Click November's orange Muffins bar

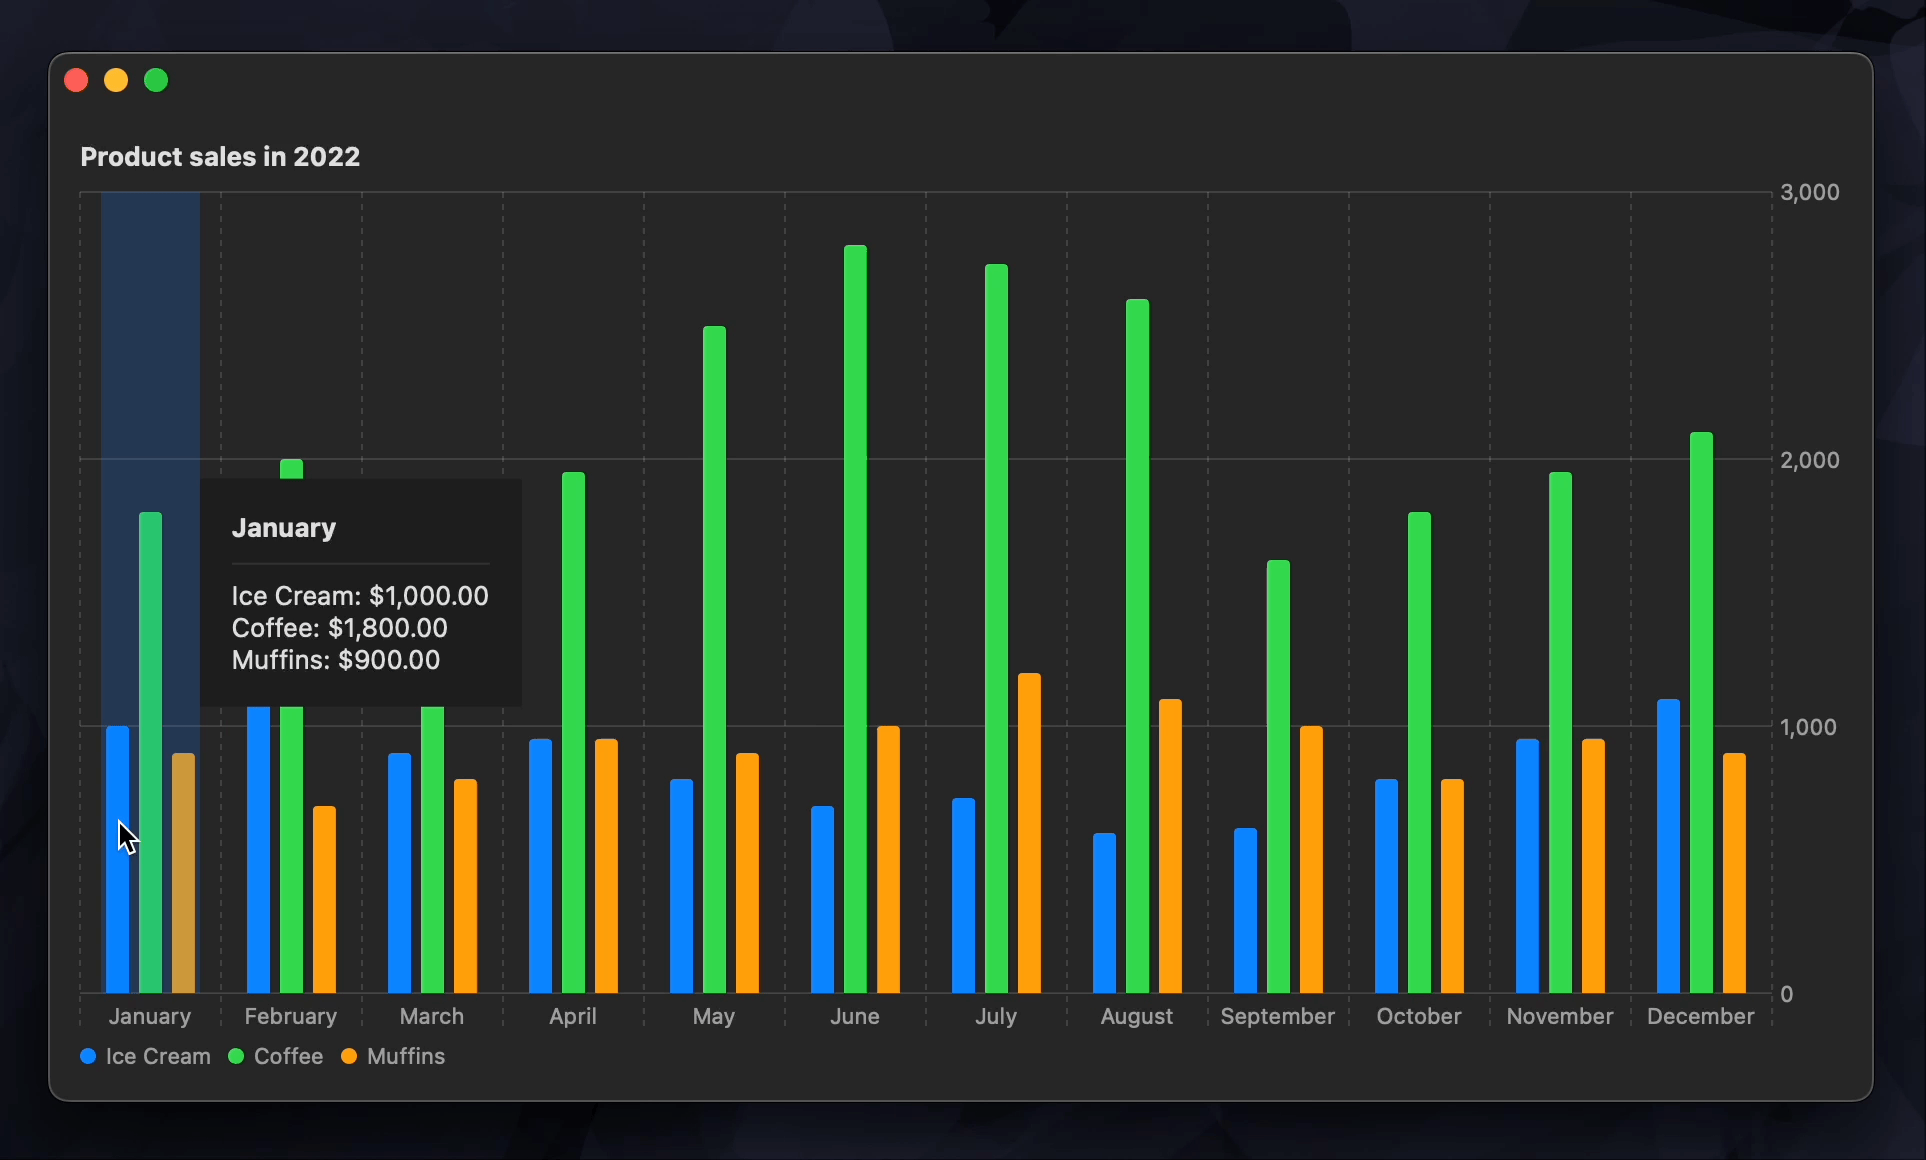[x=1594, y=866]
